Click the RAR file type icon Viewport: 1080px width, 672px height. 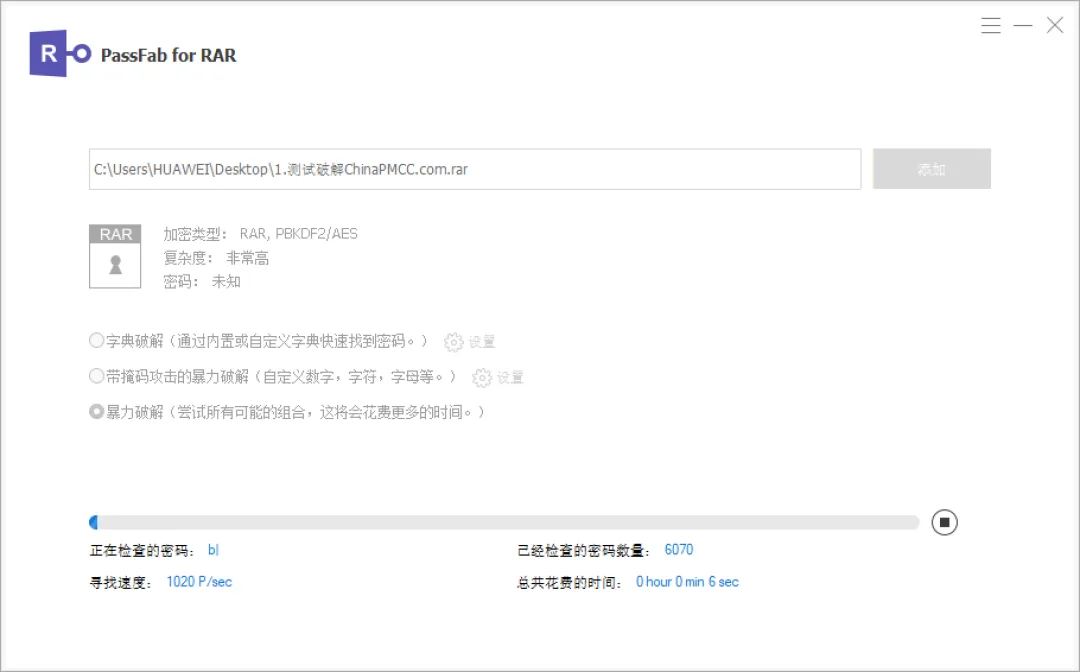click(x=115, y=256)
